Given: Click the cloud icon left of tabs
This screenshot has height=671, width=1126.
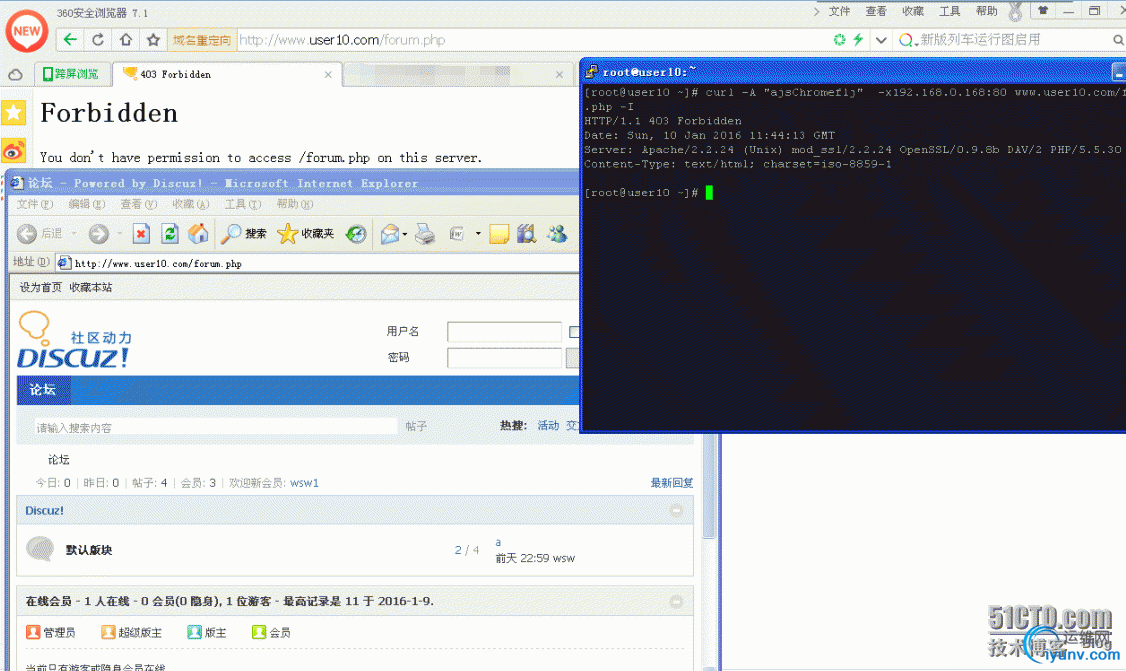Looking at the screenshot, I should pyautogui.click(x=15, y=75).
